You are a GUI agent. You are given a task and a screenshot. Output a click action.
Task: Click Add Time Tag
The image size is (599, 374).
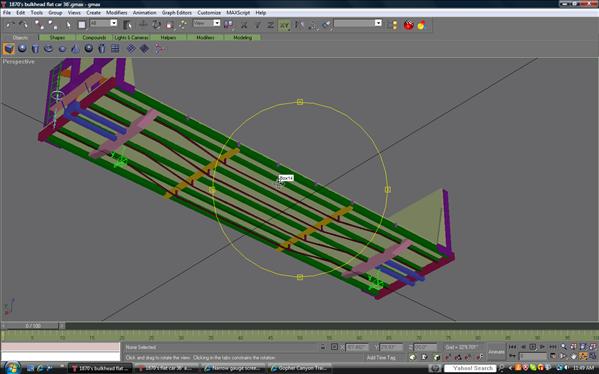(381, 358)
